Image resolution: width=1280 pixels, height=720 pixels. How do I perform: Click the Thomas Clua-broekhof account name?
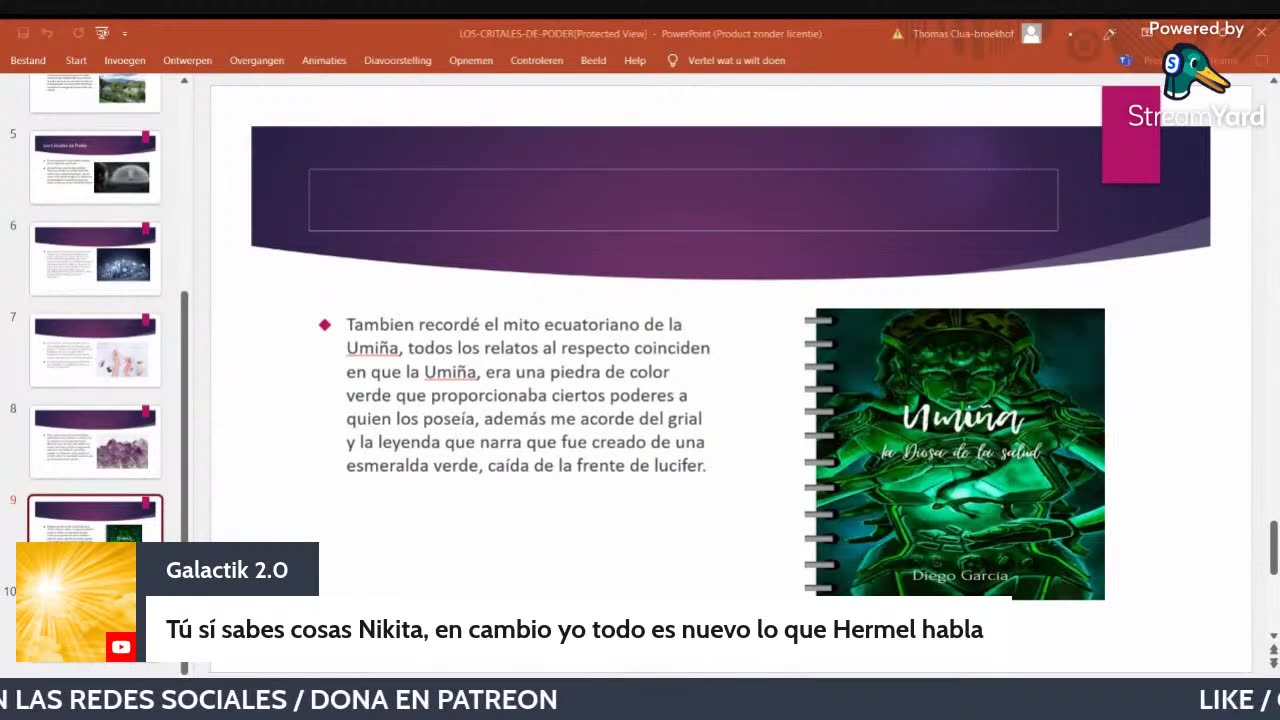tap(963, 34)
